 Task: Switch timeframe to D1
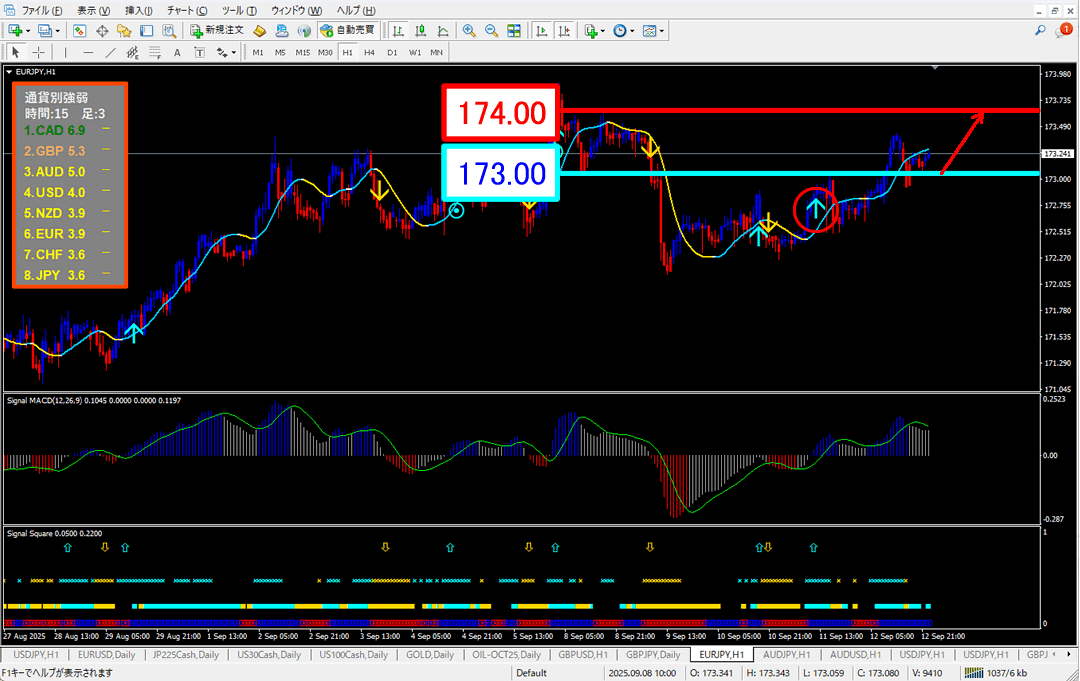pyautogui.click(x=392, y=52)
